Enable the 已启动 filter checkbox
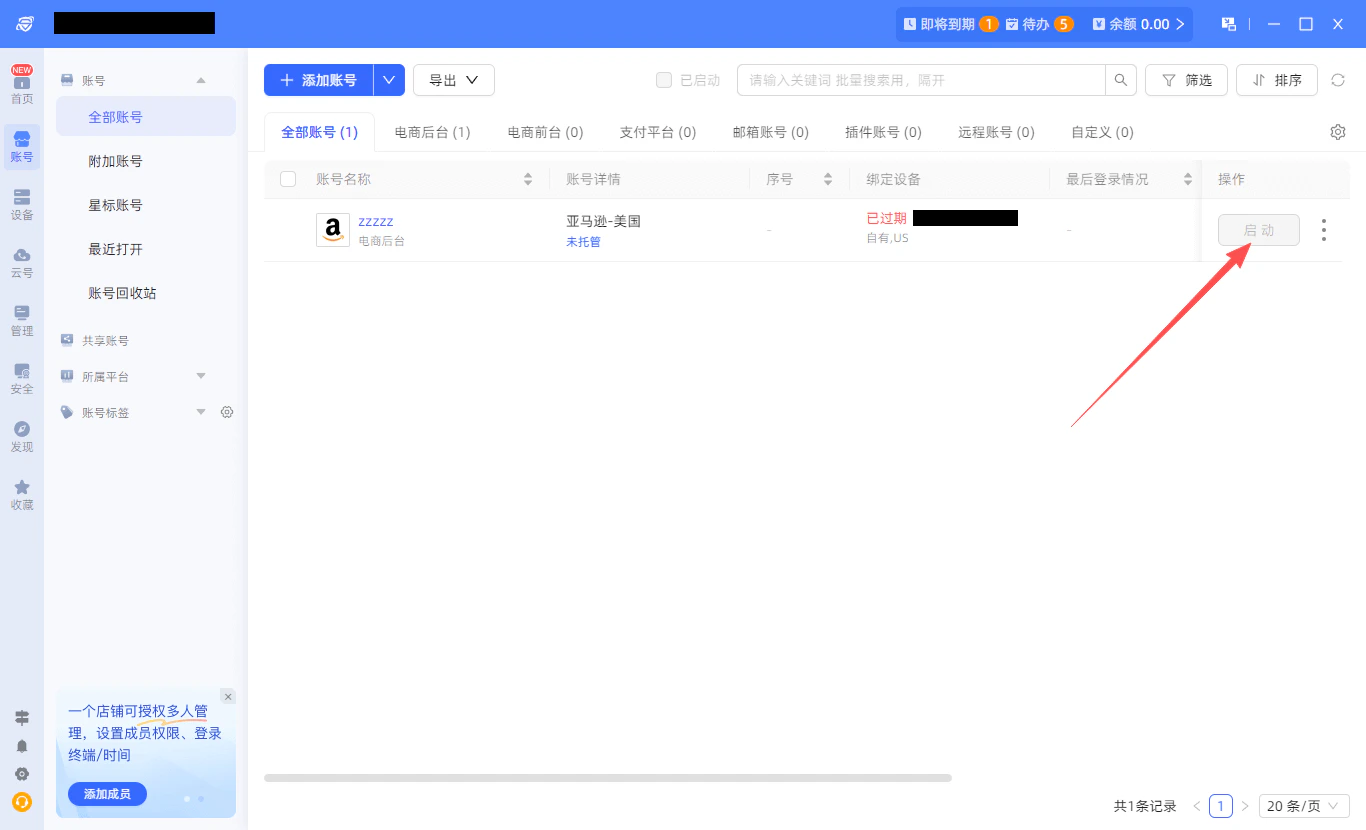The width and height of the screenshot is (1366, 830). pyautogui.click(x=664, y=79)
